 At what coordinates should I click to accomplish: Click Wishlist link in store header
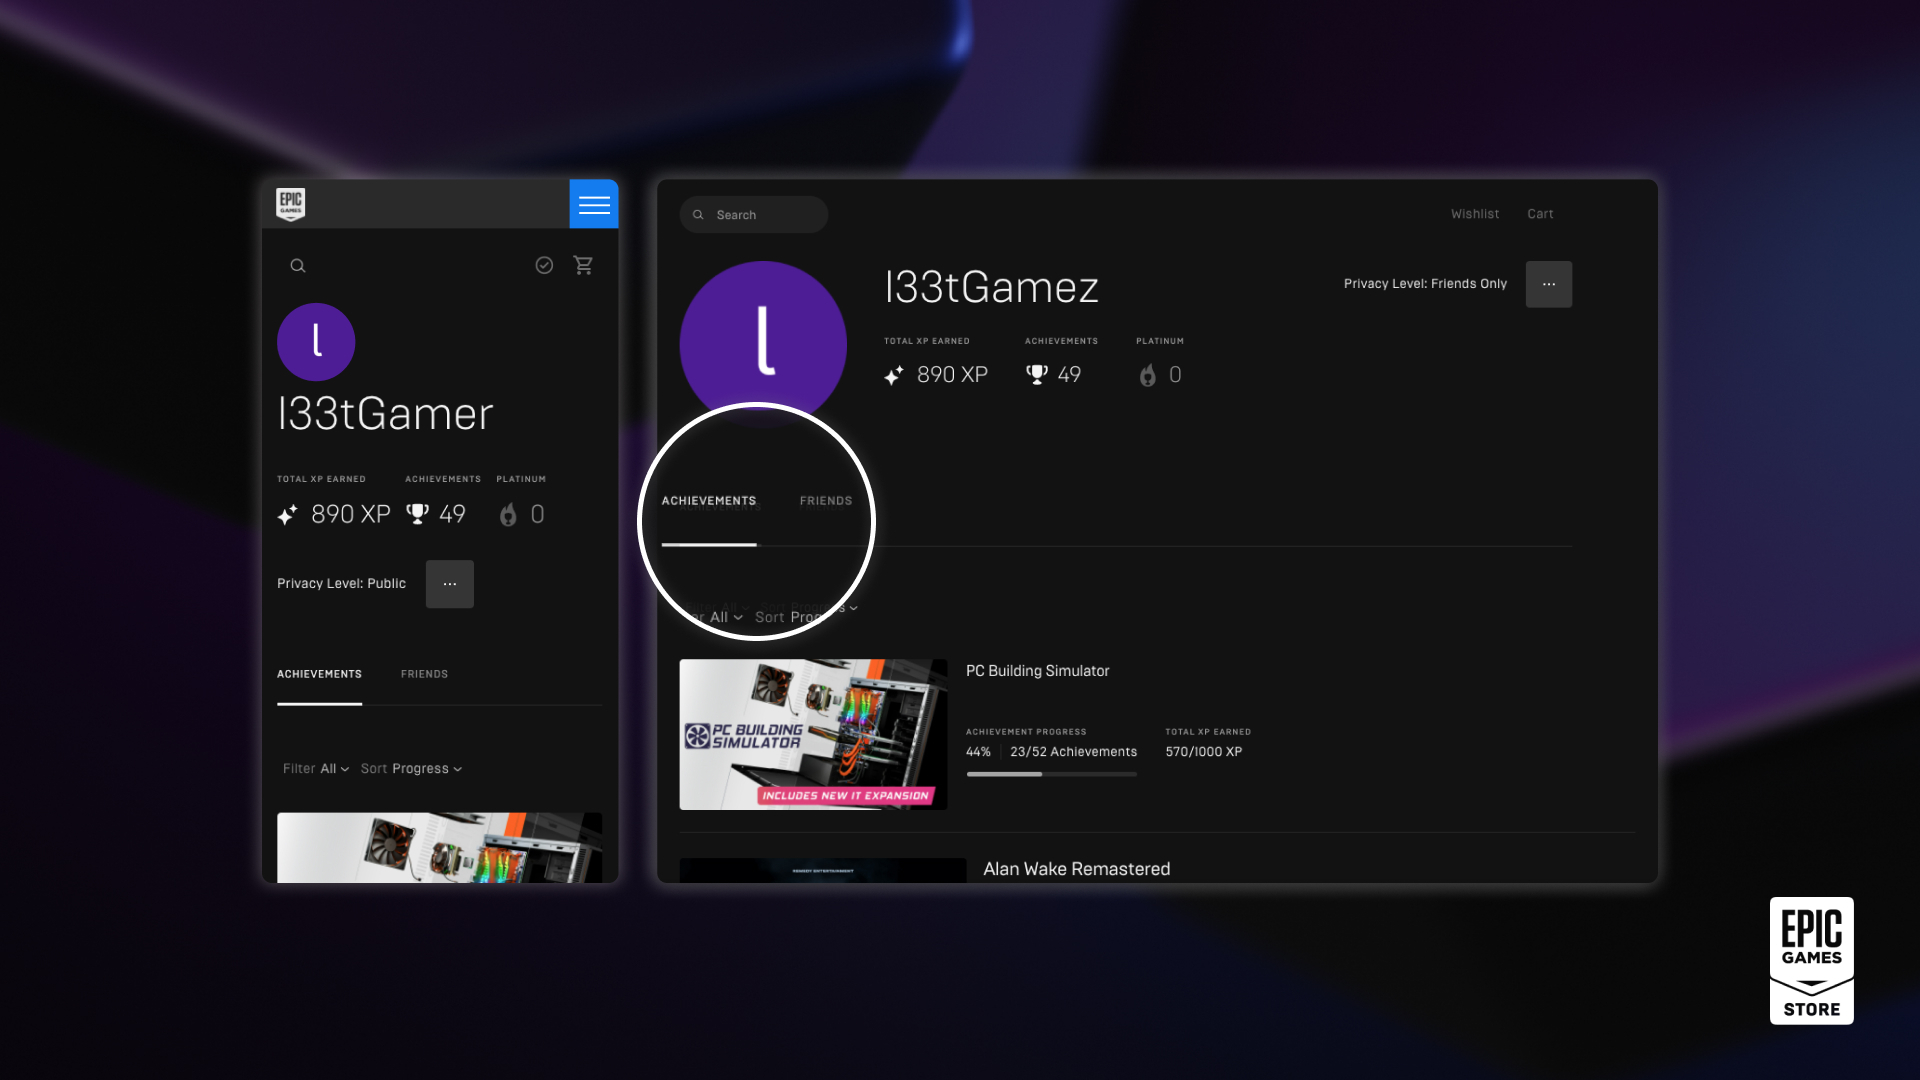tap(1474, 214)
